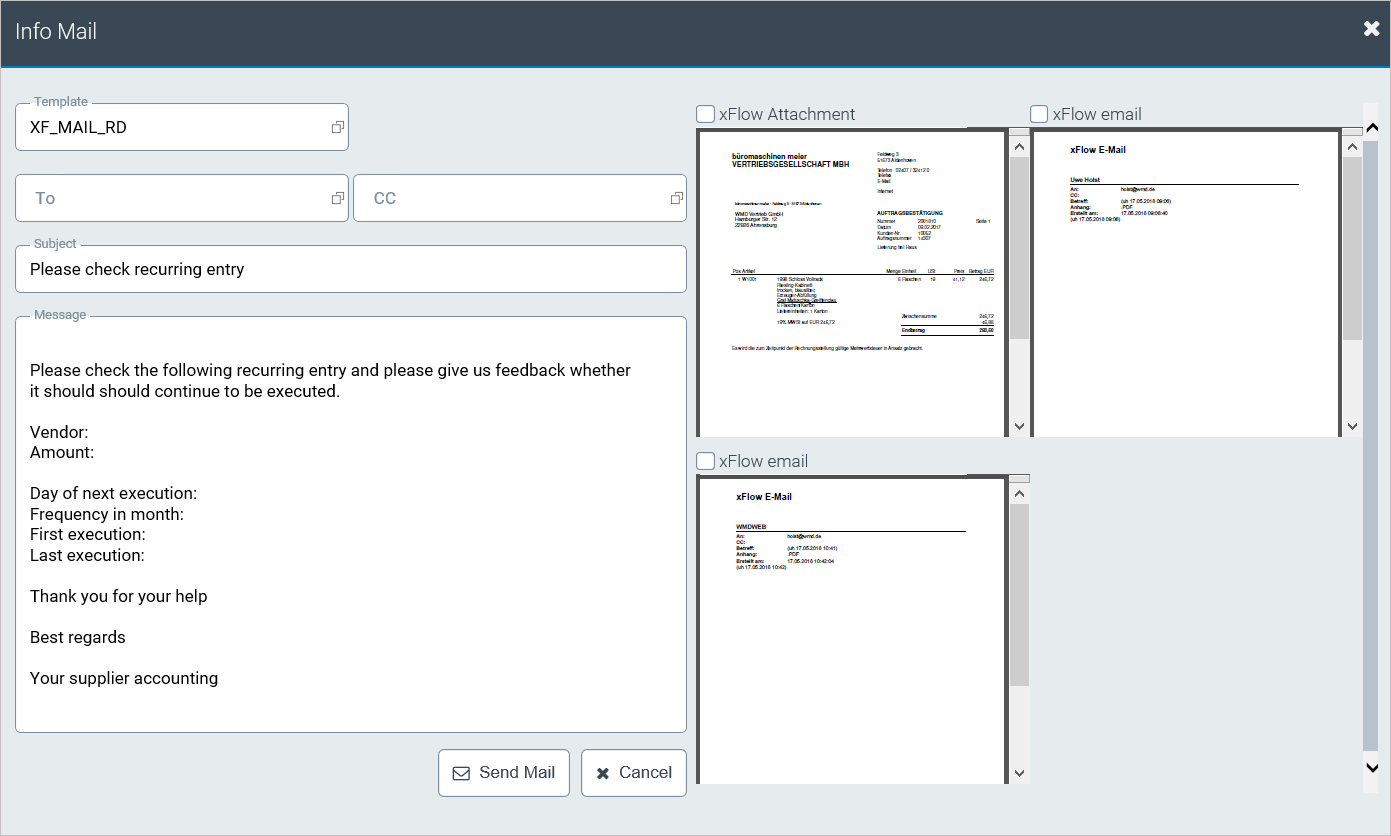Close the Info Mail dialog

[1371, 29]
